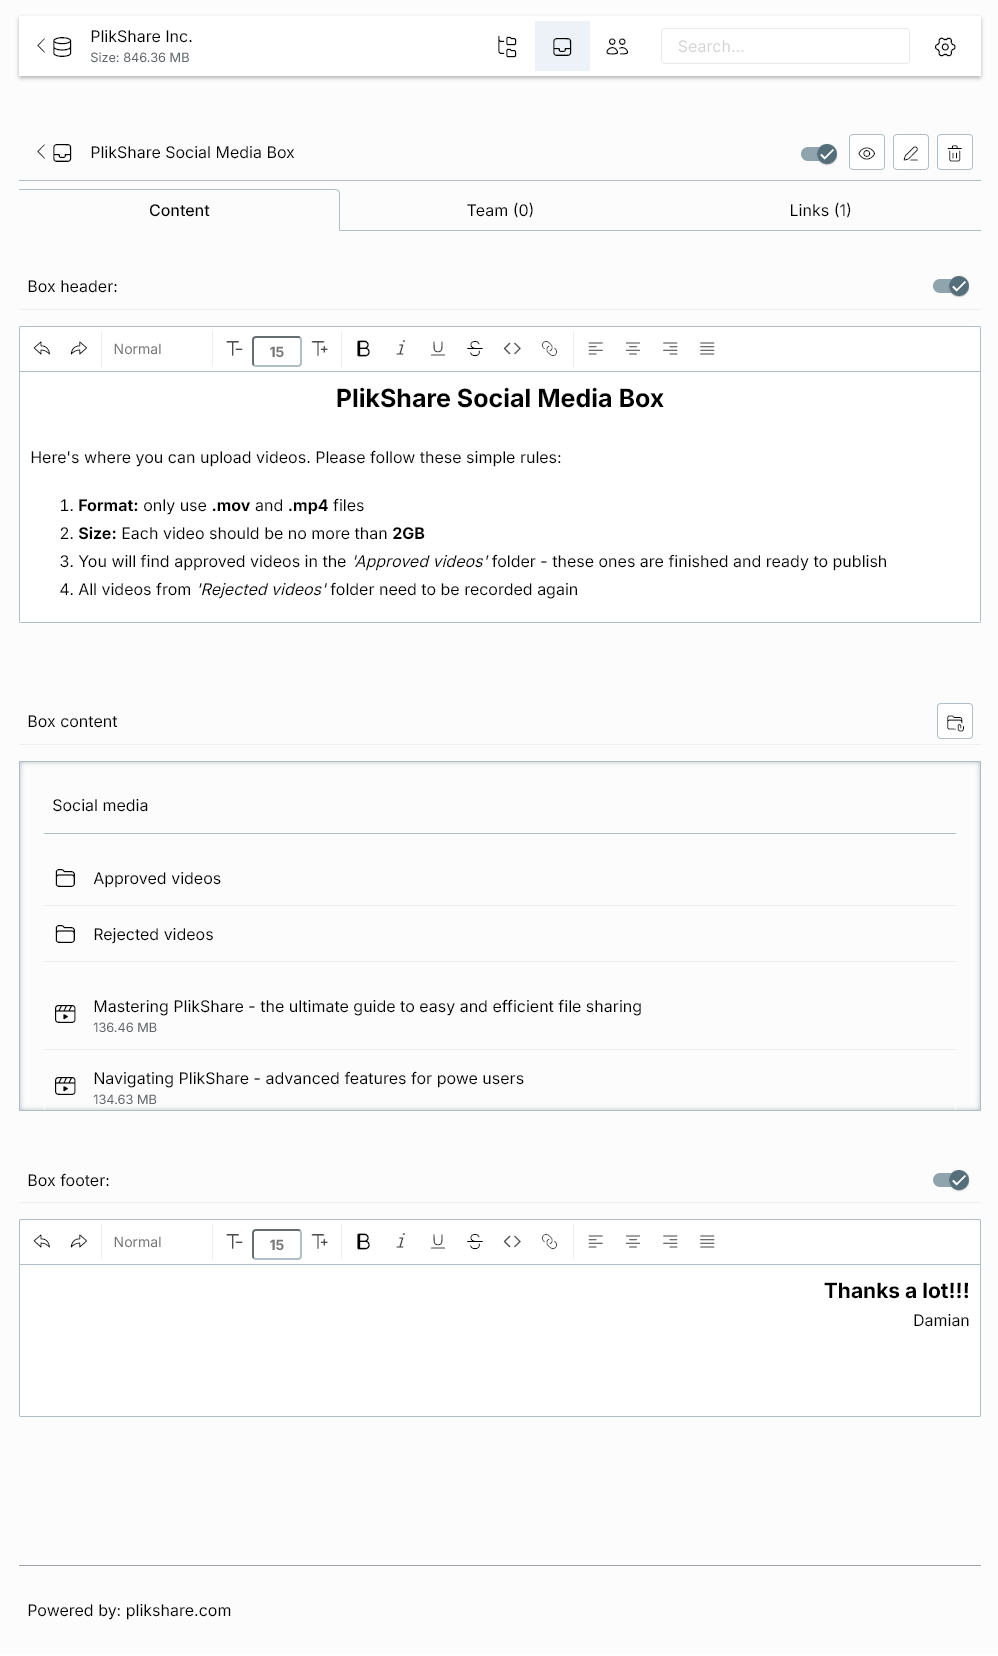Redo in the footer editor
Viewport: 998px width, 1656px height.
(x=79, y=1242)
